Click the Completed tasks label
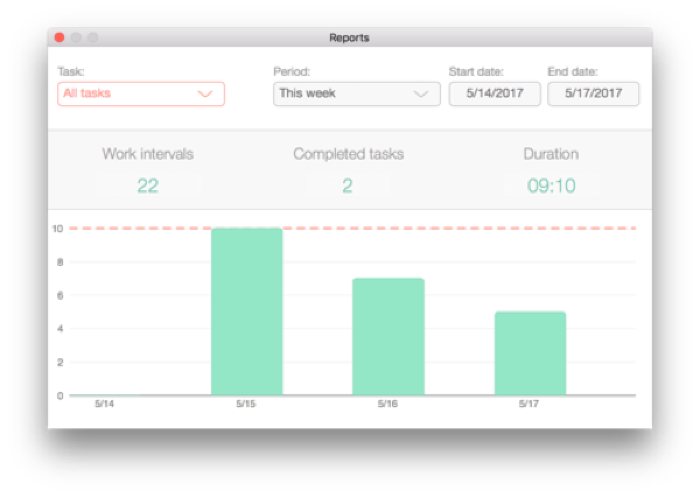This screenshot has height=497, width=700. click(x=348, y=154)
